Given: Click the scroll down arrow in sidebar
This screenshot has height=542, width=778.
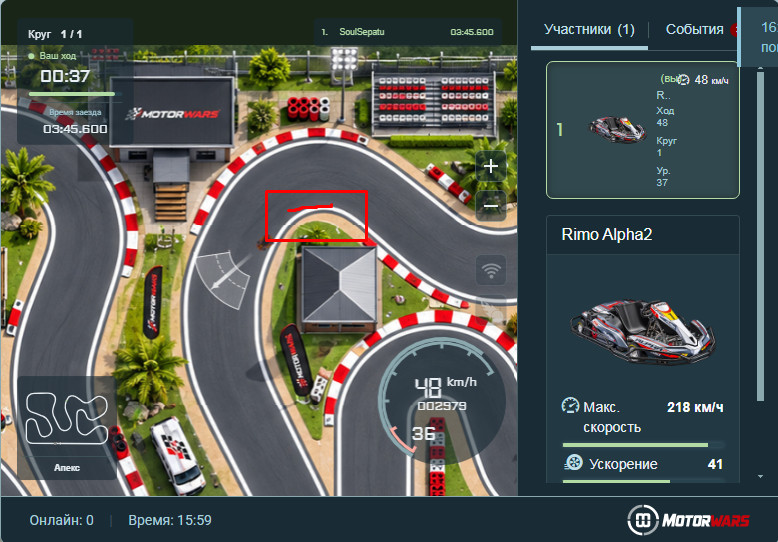Looking at the screenshot, I should [x=761, y=476].
